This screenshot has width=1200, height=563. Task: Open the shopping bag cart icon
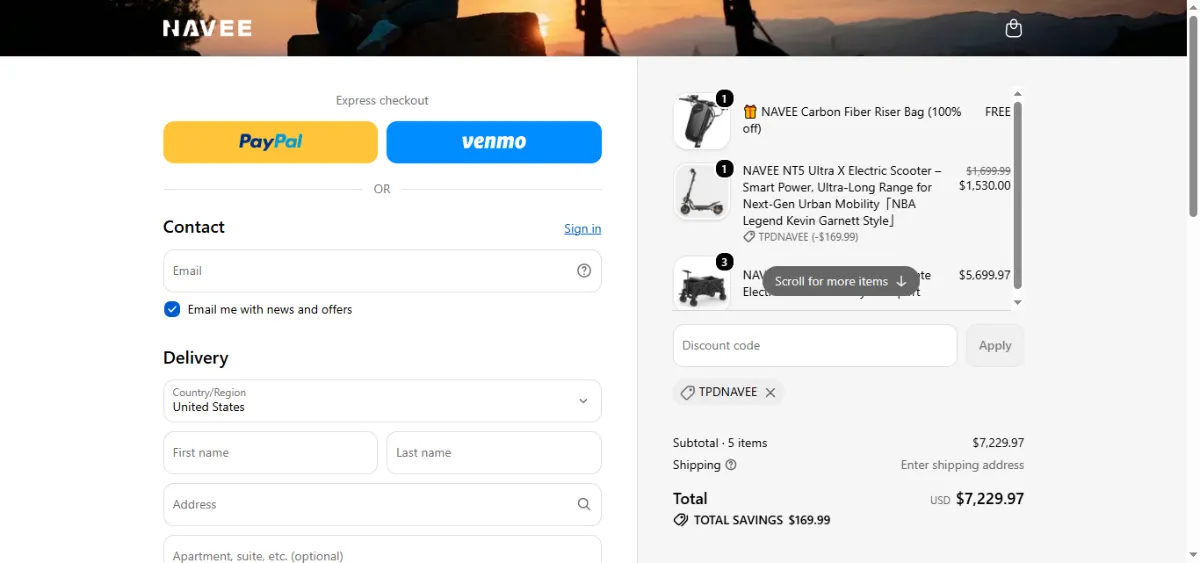tap(1013, 28)
